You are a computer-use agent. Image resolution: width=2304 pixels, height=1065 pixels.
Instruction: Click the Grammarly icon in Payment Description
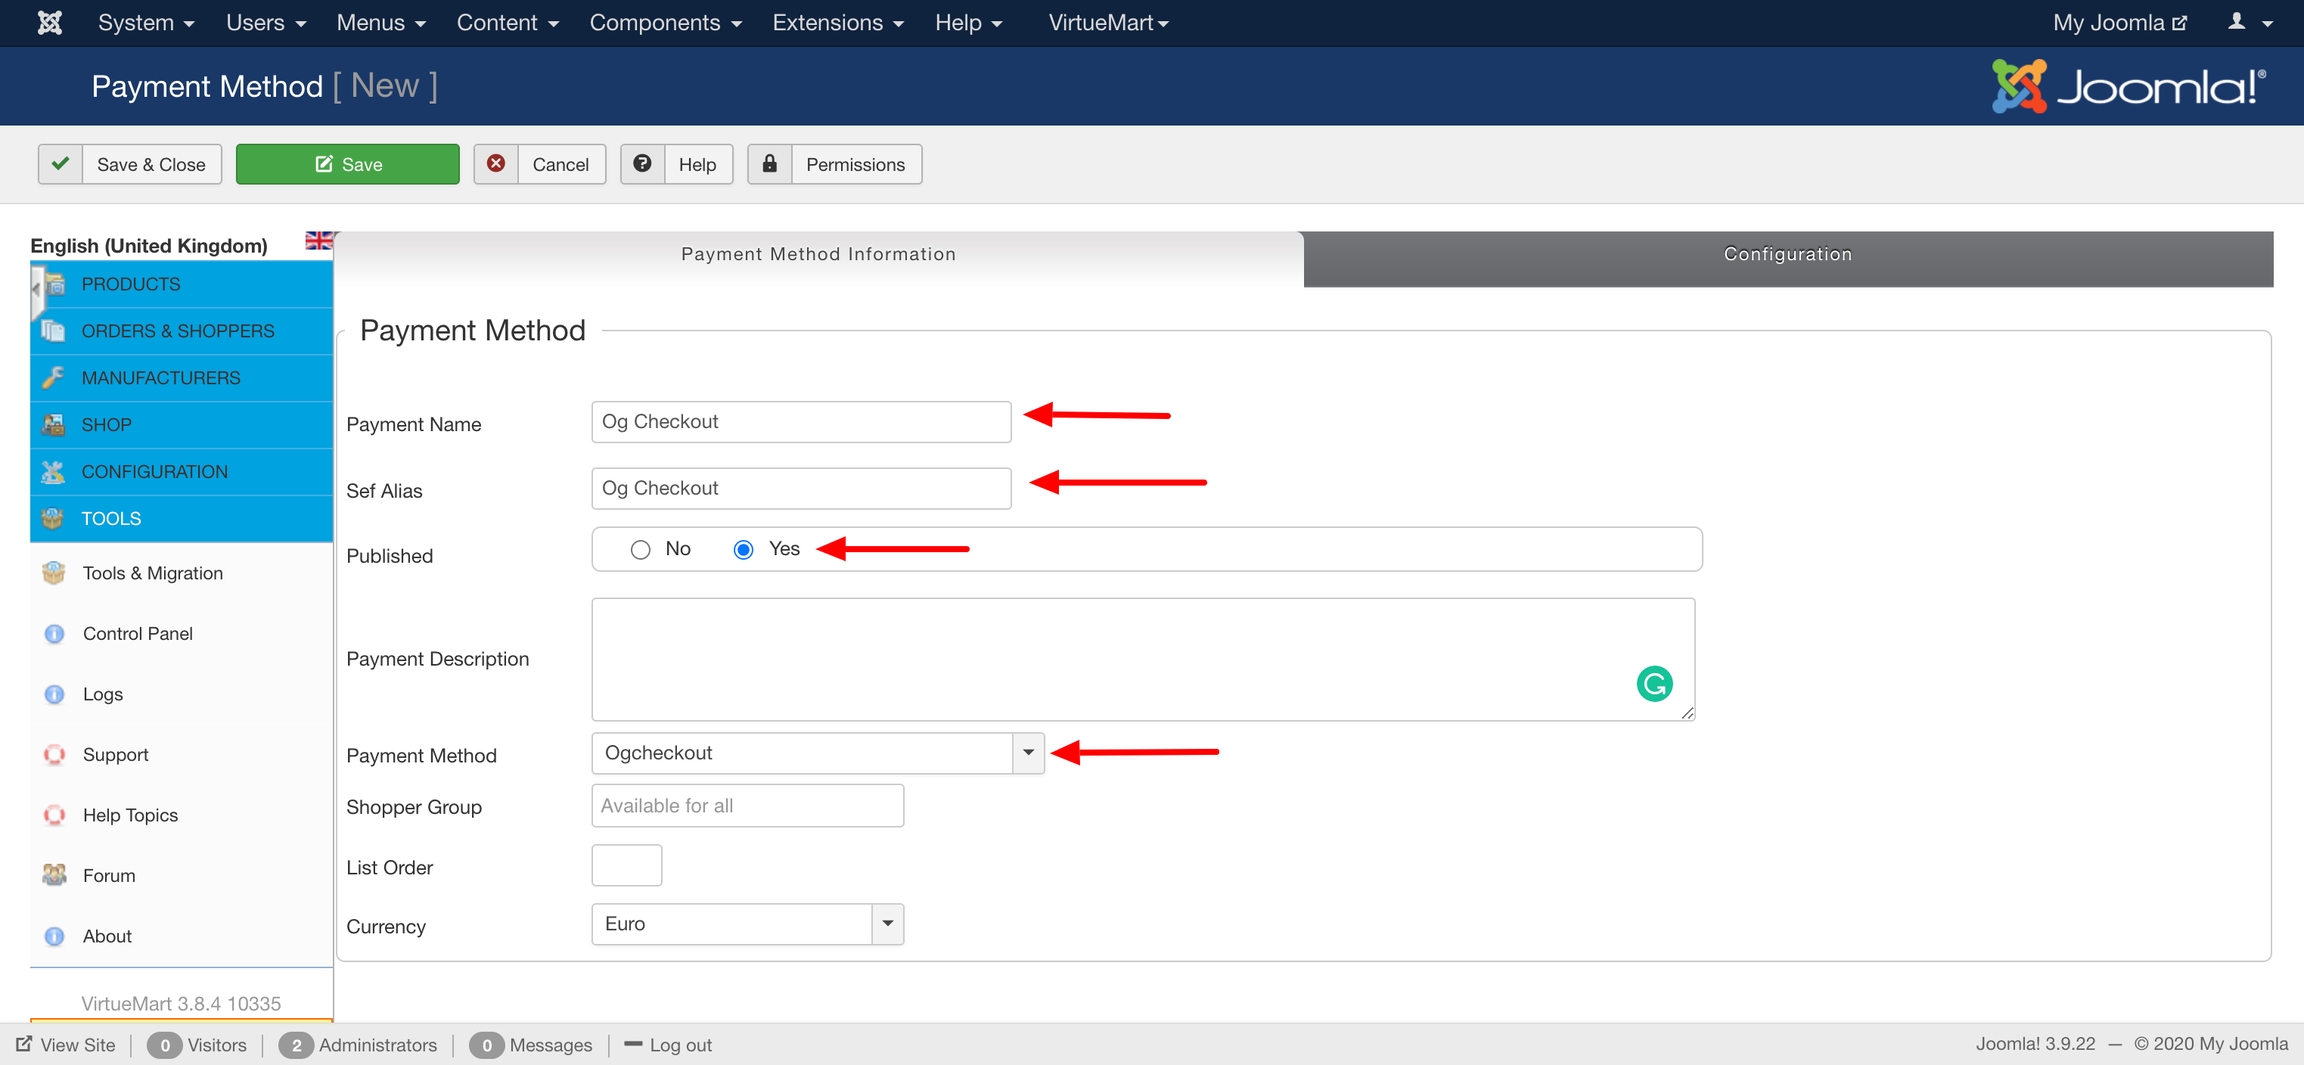(1654, 684)
